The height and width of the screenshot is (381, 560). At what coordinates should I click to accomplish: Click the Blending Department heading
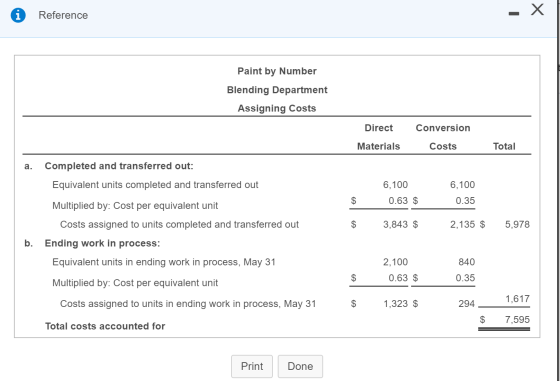point(277,90)
